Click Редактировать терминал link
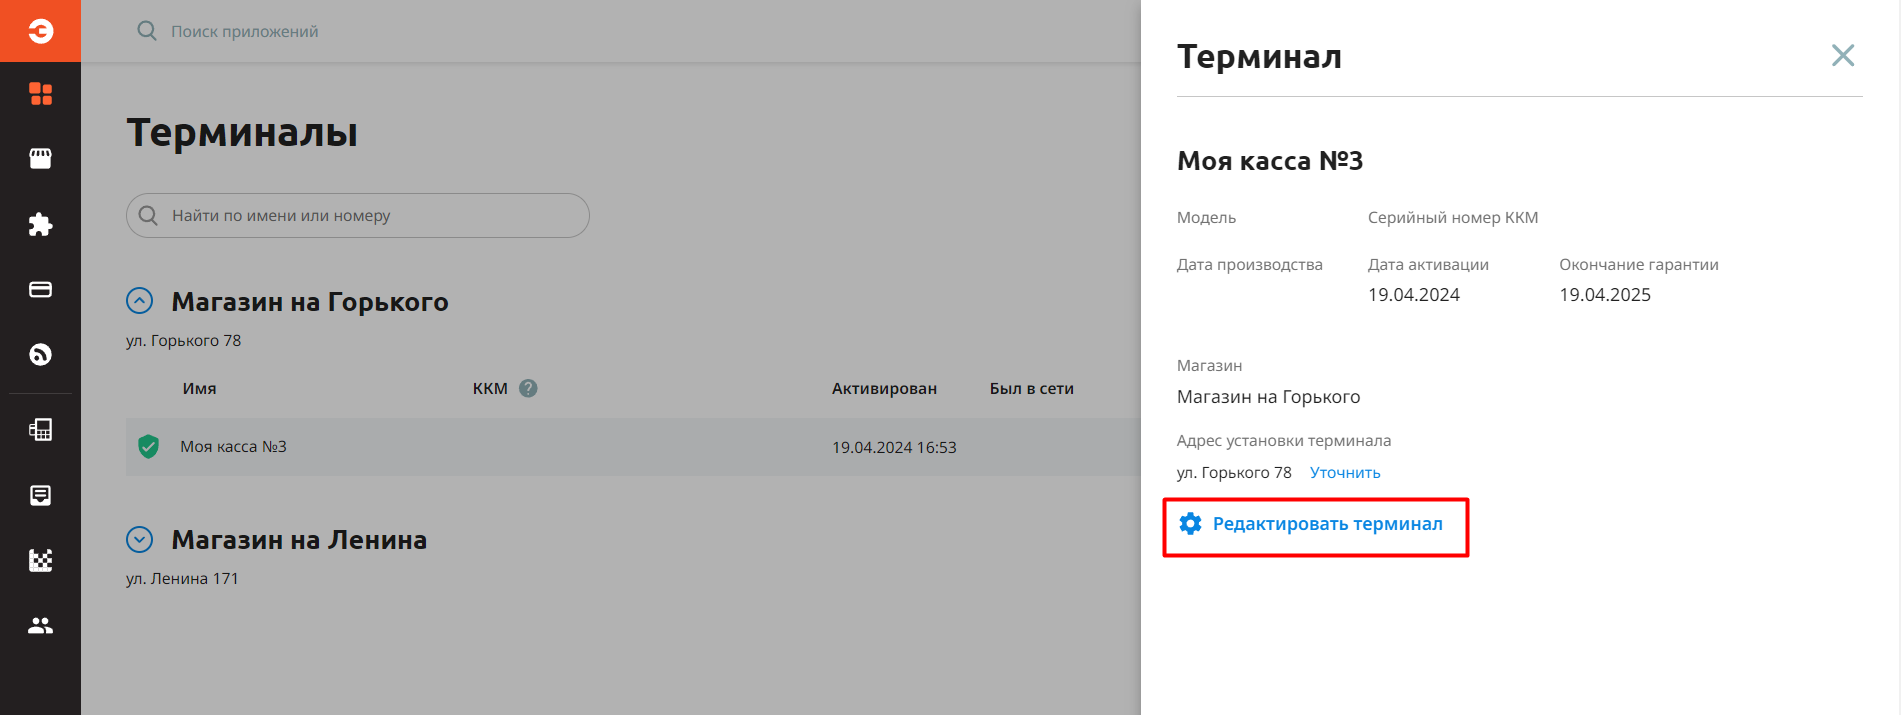Screen dimensions: 1901x715 point(1327,524)
